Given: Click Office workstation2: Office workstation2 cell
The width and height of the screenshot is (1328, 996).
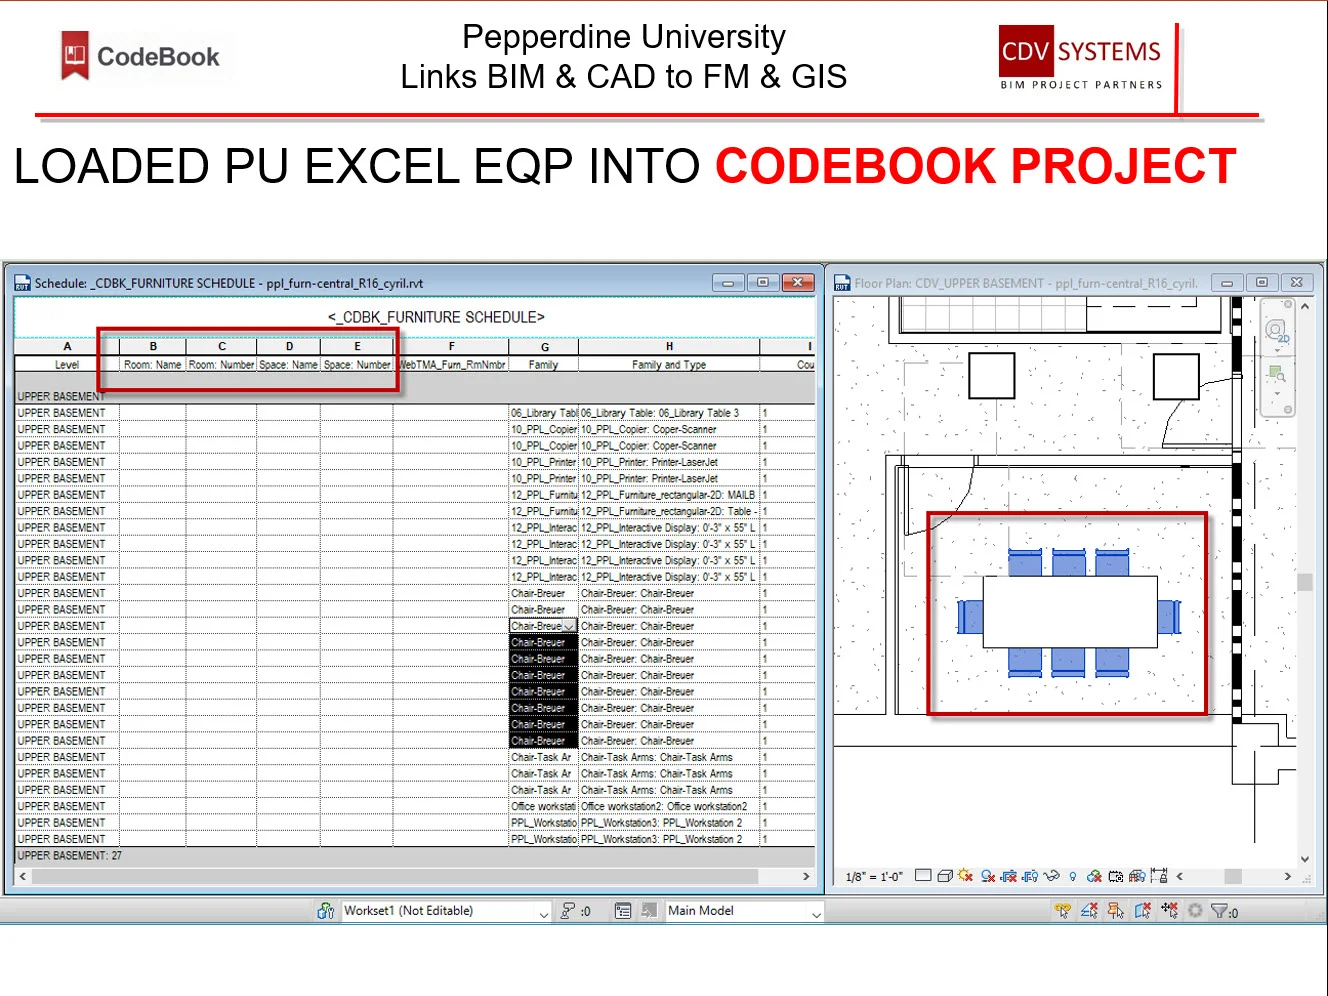Looking at the screenshot, I should click(x=669, y=807).
